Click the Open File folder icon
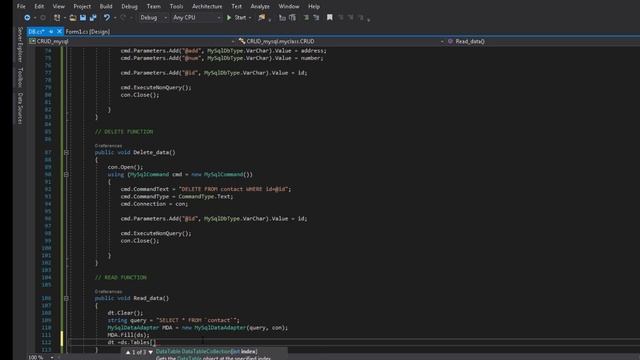Screen dimensions: 640x360 pos(73,18)
